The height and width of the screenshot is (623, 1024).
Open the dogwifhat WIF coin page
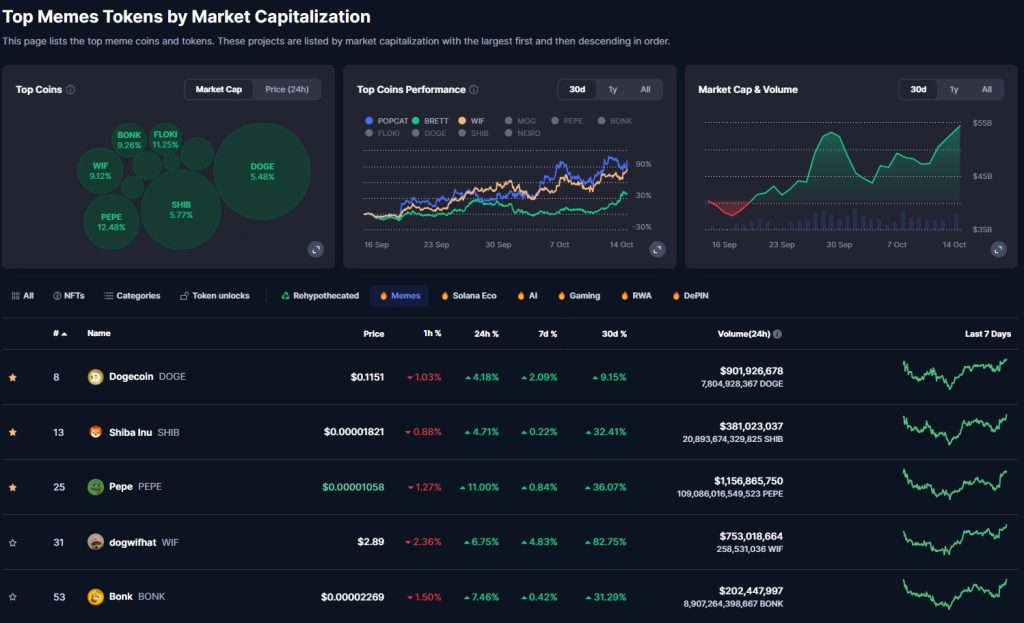(143, 542)
